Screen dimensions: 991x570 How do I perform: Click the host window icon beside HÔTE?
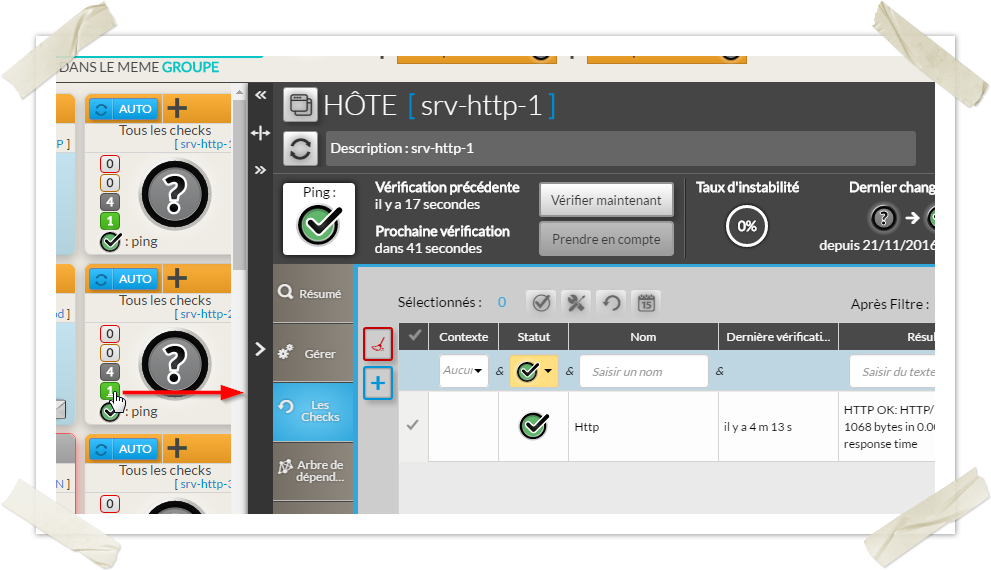tap(300, 105)
